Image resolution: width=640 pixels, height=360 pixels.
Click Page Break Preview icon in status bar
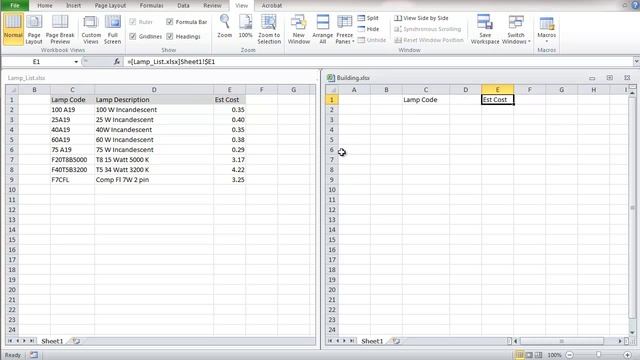539,355
